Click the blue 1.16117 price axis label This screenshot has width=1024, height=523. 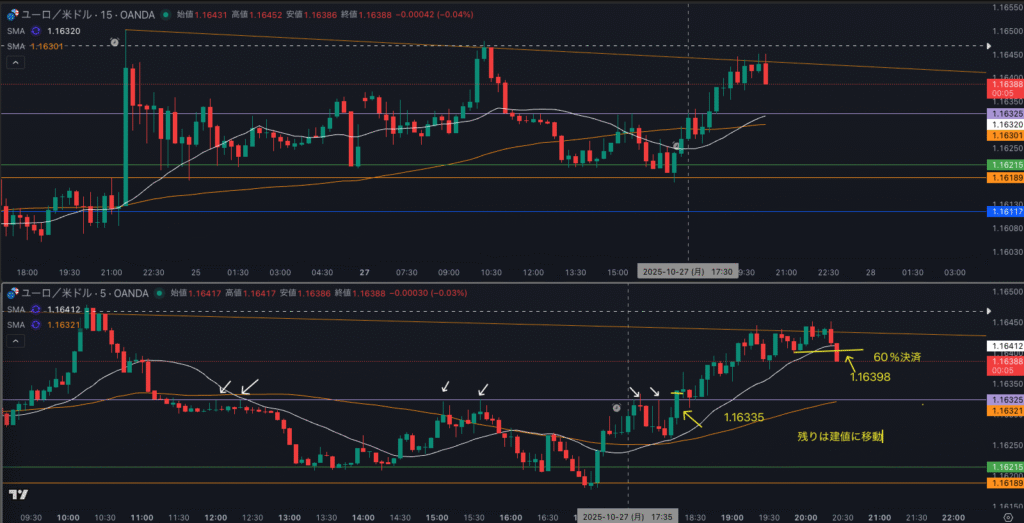click(x=1003, y=212)
